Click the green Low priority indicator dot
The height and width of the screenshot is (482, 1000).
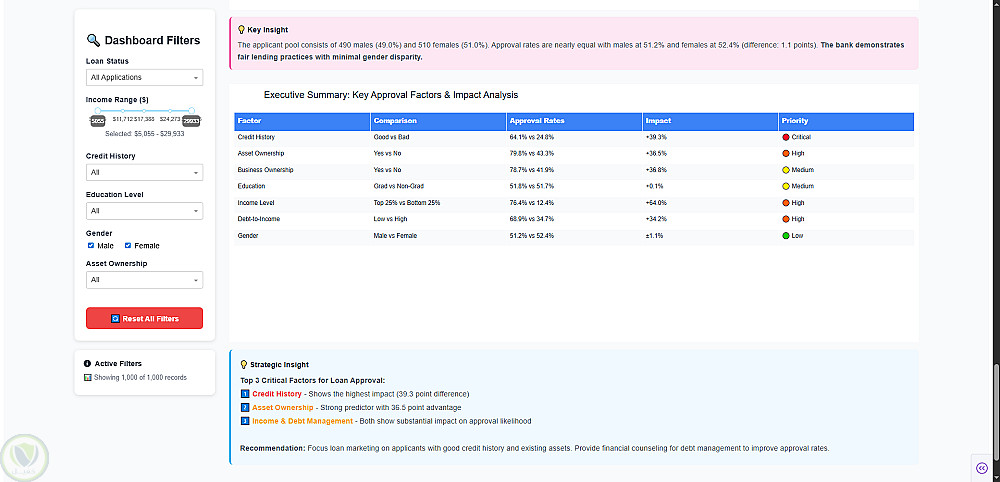[787, 236]
